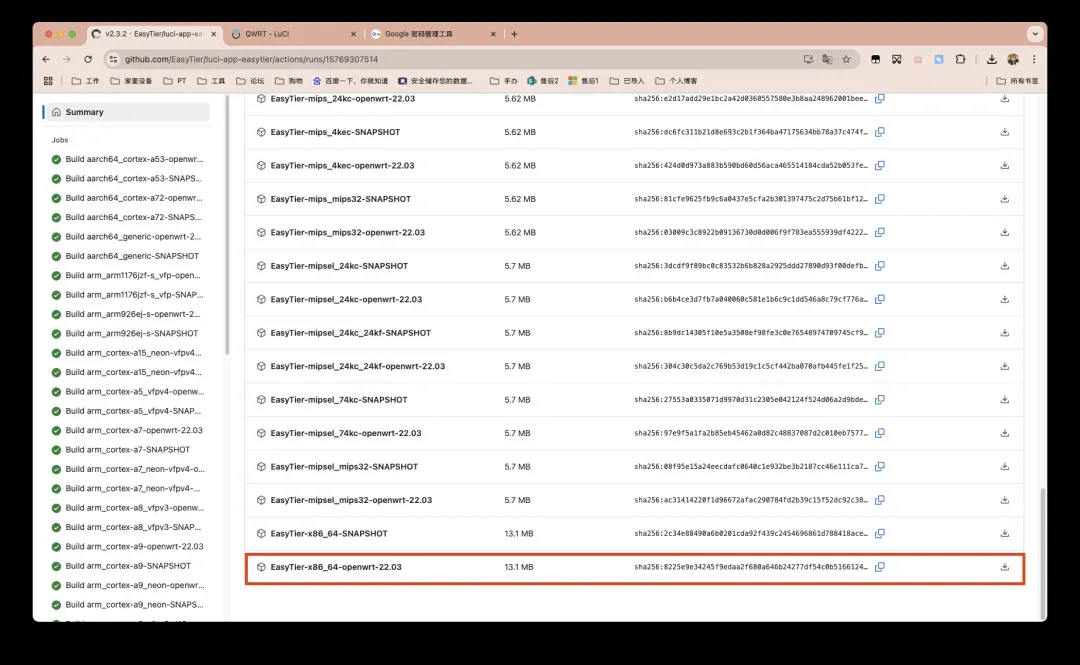This screenshot has height=665, width=1080.
Task: Download EasyTier-x86_64-openwrt-22.03 artifact
Action: click(1004, 567)
